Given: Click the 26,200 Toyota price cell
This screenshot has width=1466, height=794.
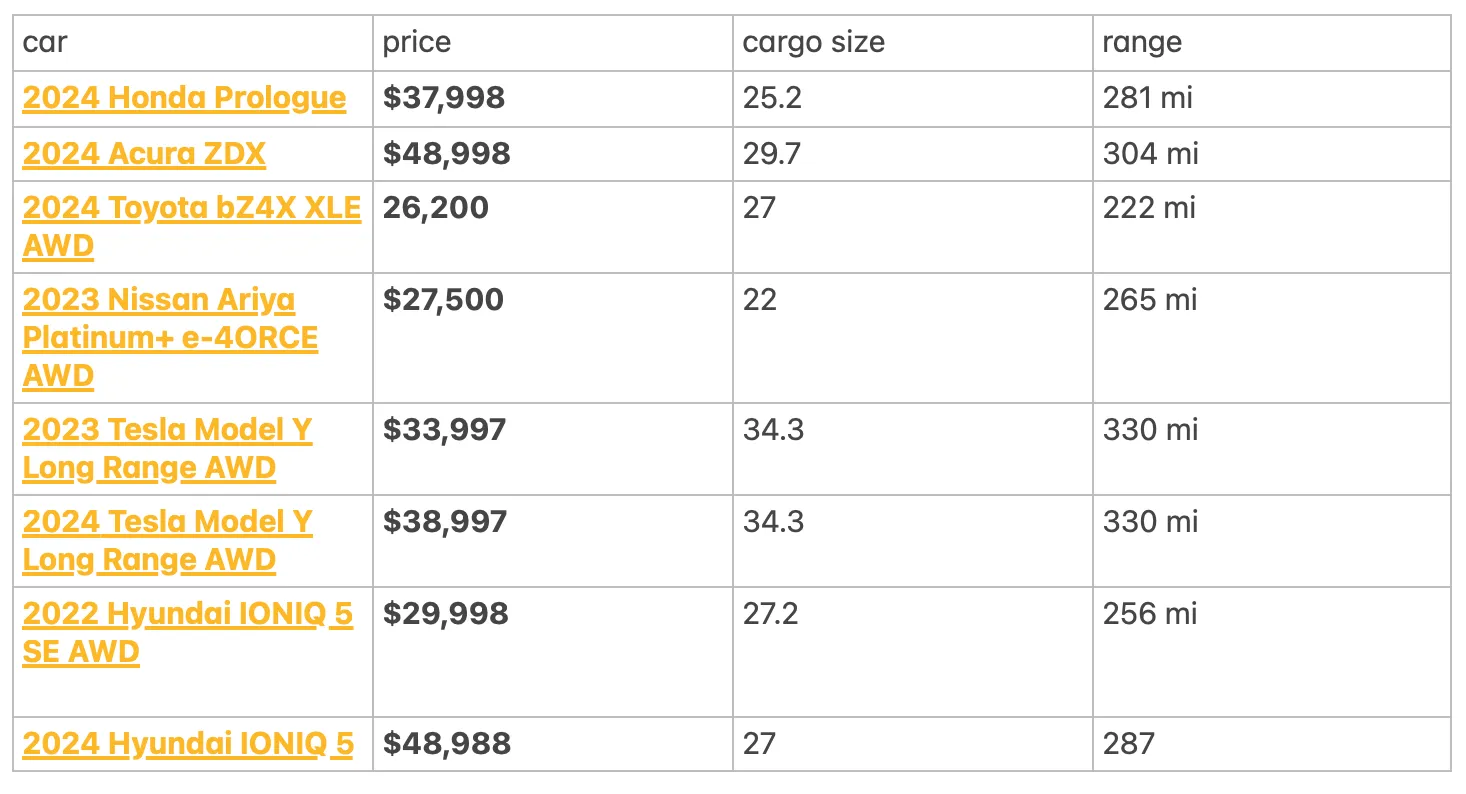Looking at the screenshot, I should [x=436, y=209].
